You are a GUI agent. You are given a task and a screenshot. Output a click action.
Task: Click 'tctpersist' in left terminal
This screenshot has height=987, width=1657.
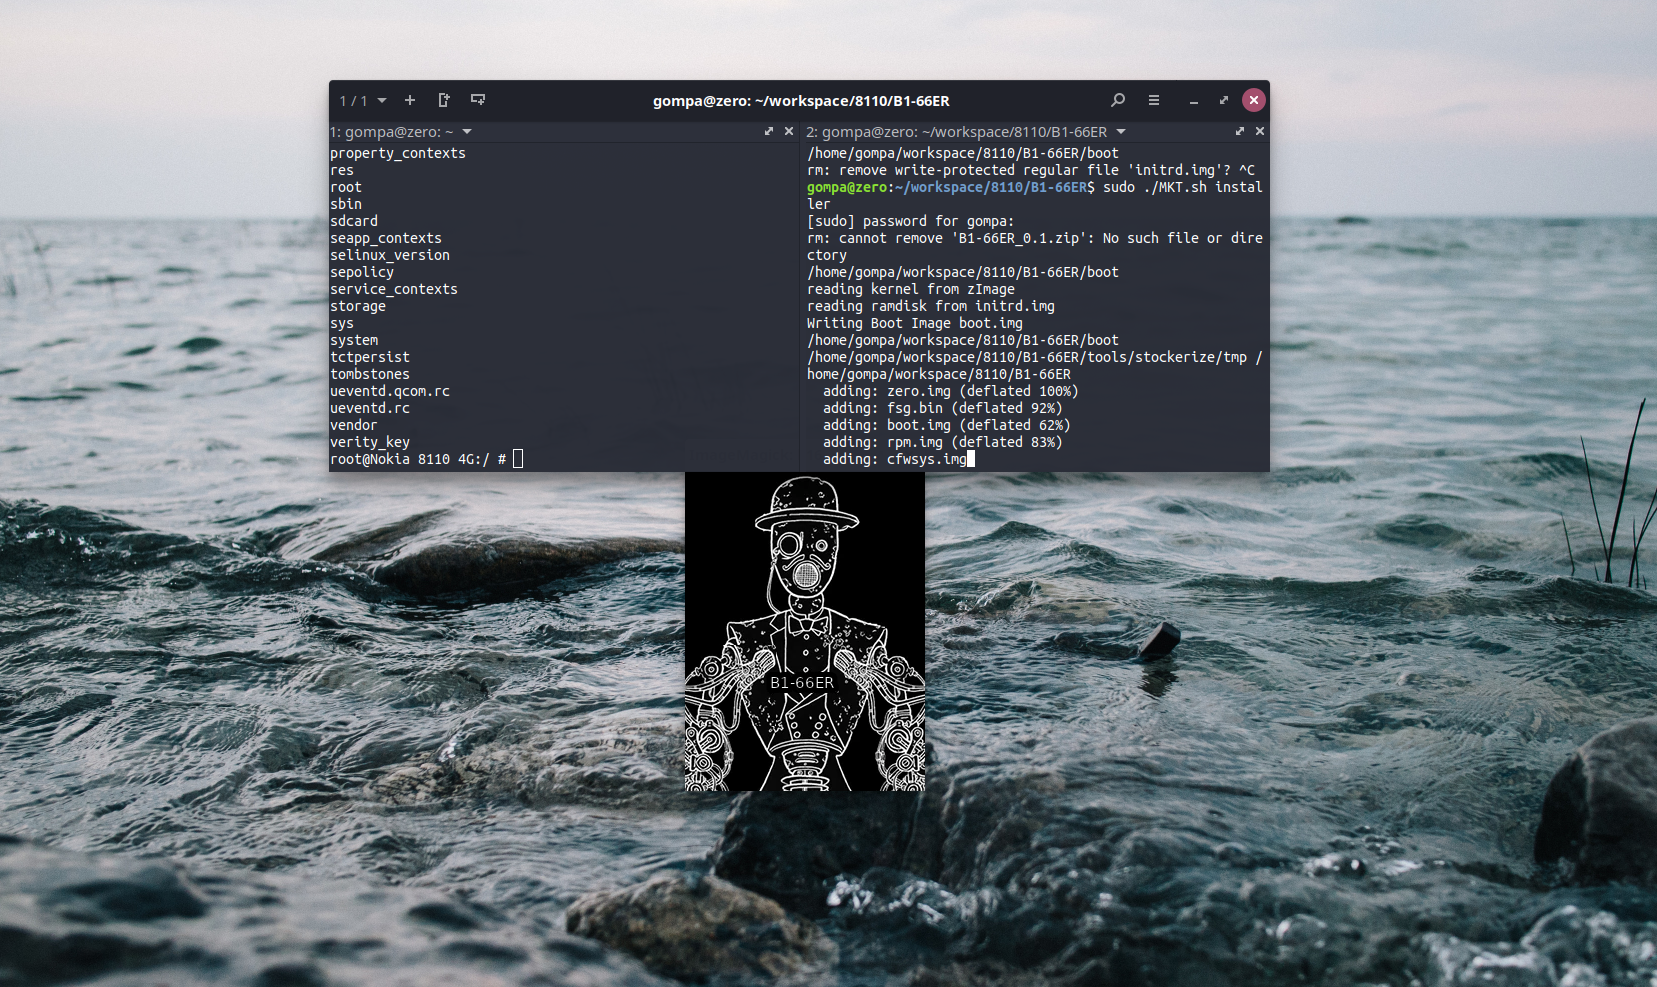tap(370, 357)
